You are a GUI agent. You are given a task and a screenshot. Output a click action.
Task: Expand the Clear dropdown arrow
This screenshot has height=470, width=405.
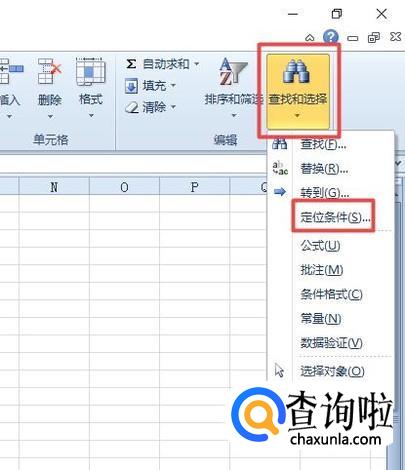173,107
